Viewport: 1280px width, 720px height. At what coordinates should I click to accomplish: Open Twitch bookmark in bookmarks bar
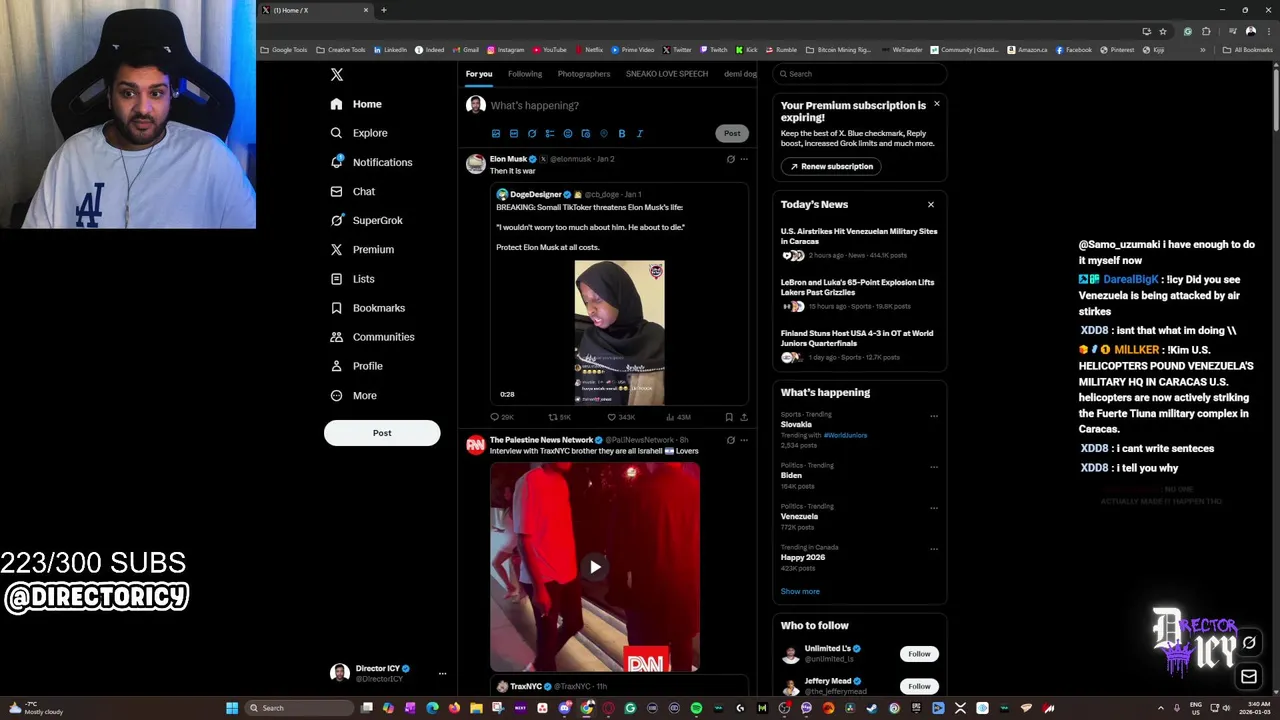[713, 50]
